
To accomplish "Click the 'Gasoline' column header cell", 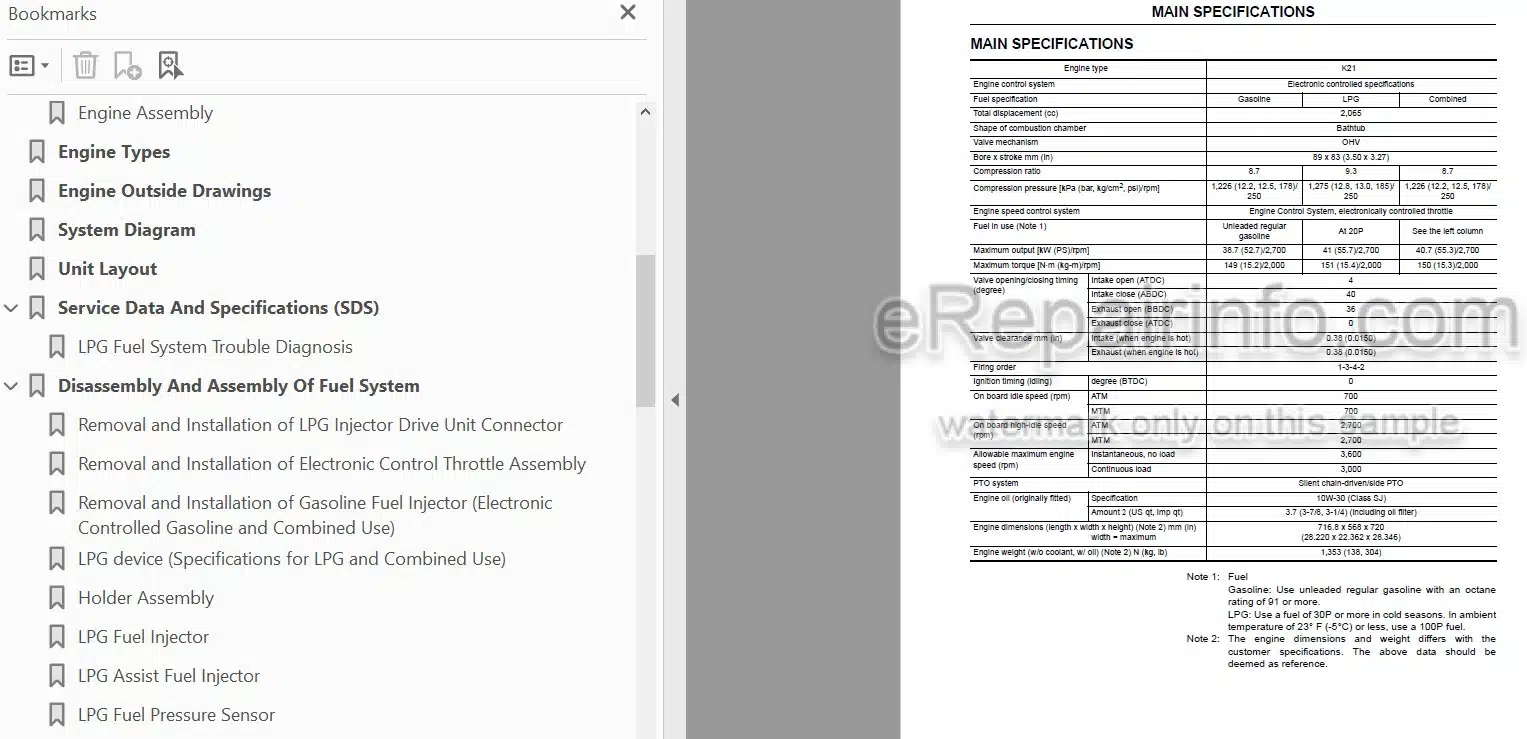I will (1254, 99).
